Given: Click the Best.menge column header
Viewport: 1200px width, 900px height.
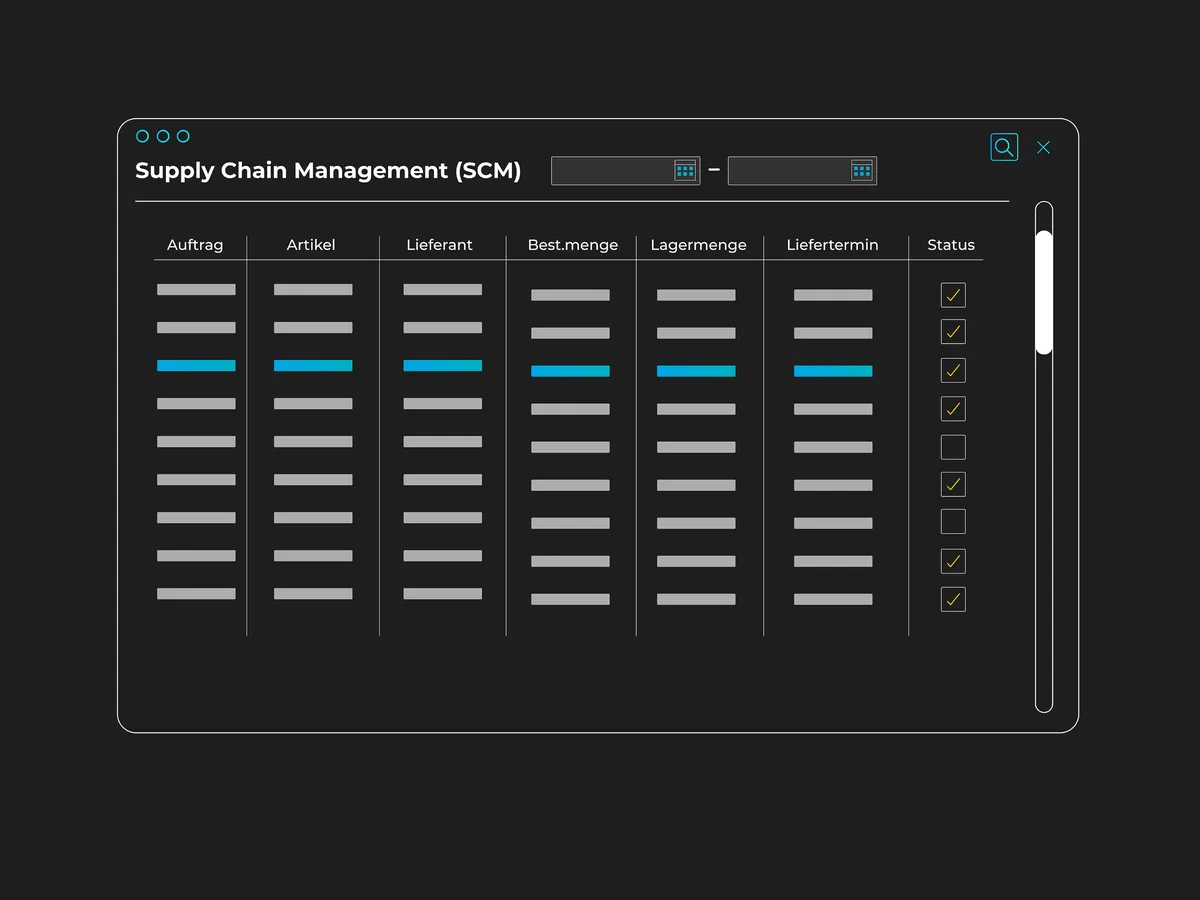Looking at the screenshot, I should click(x=573, y=245).
